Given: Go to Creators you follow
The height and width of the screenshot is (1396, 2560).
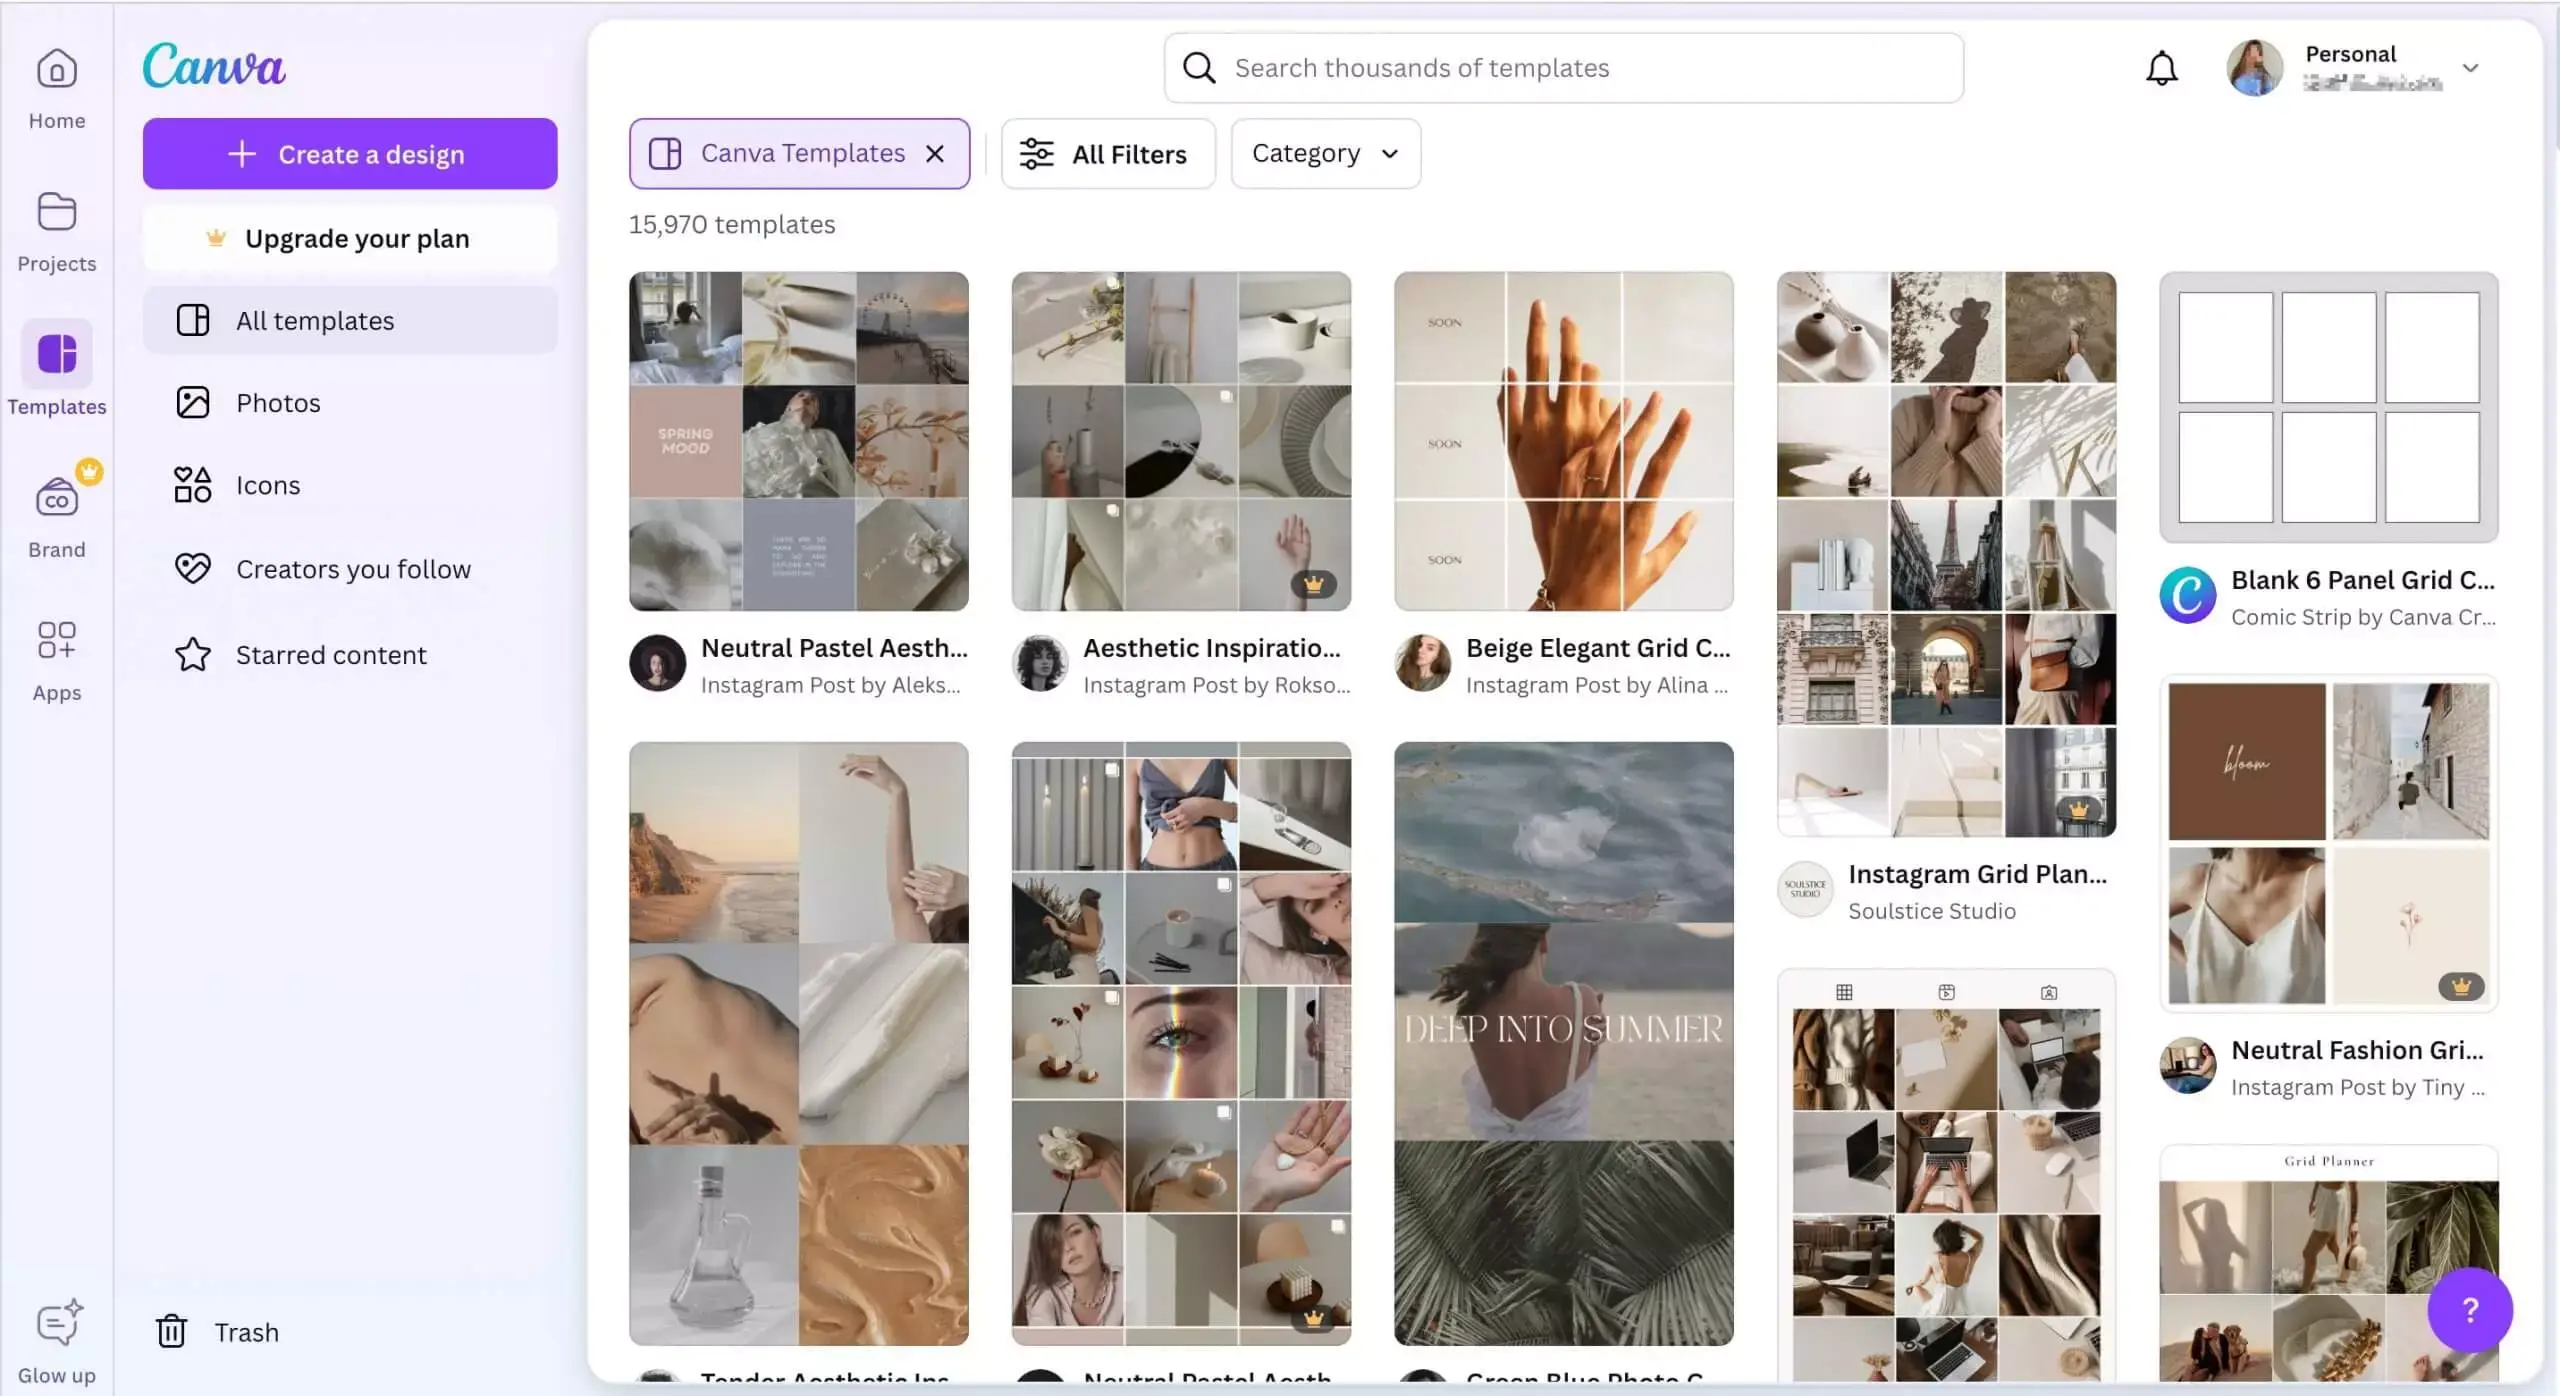Looking at the screenshot, I should [x=352, y=569].
